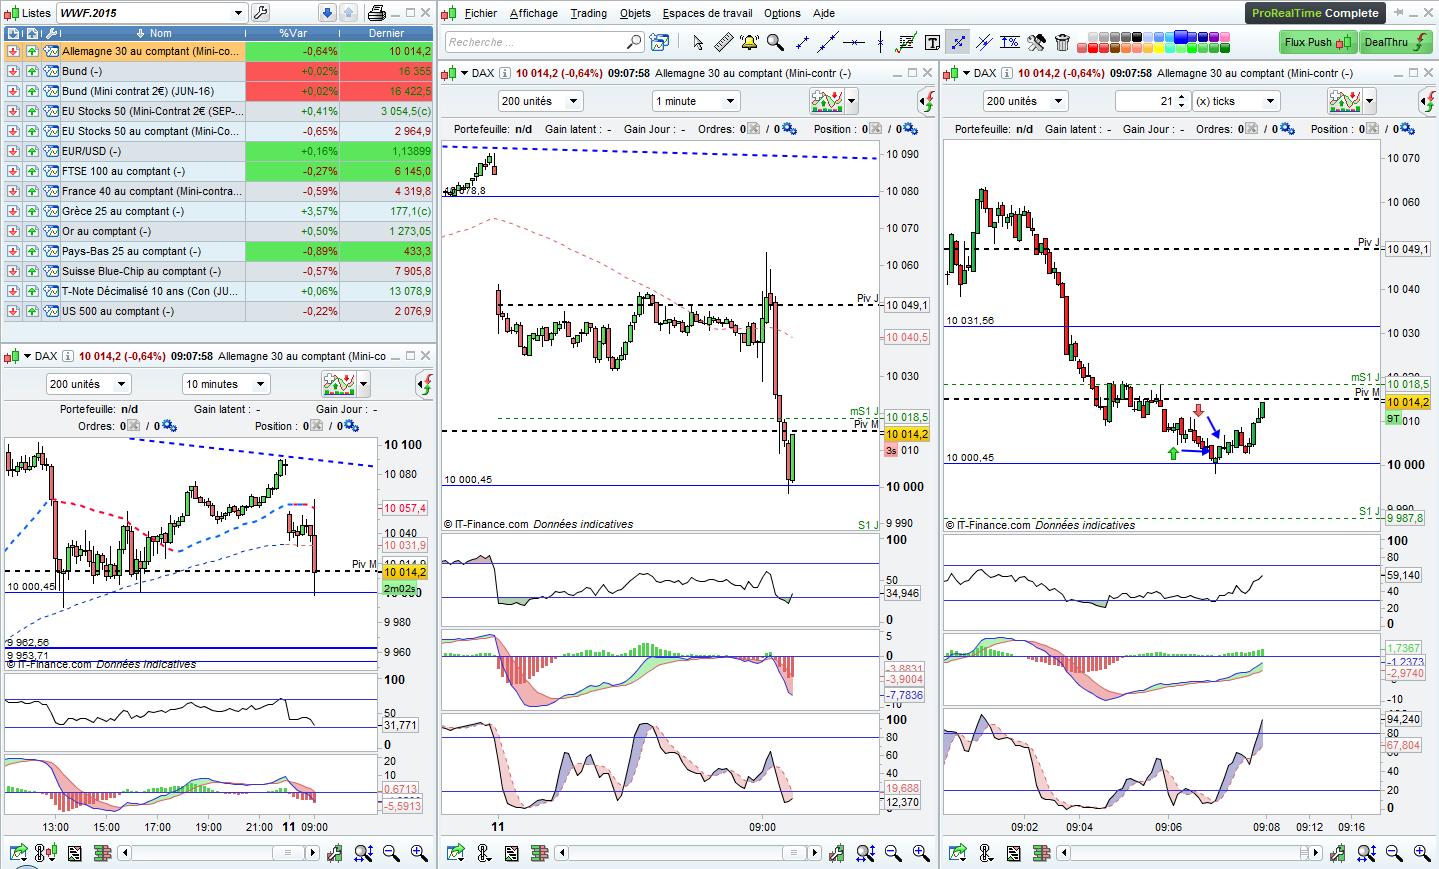
Task: Pick the horizontal line drawing tool
Action: point(854,42)
